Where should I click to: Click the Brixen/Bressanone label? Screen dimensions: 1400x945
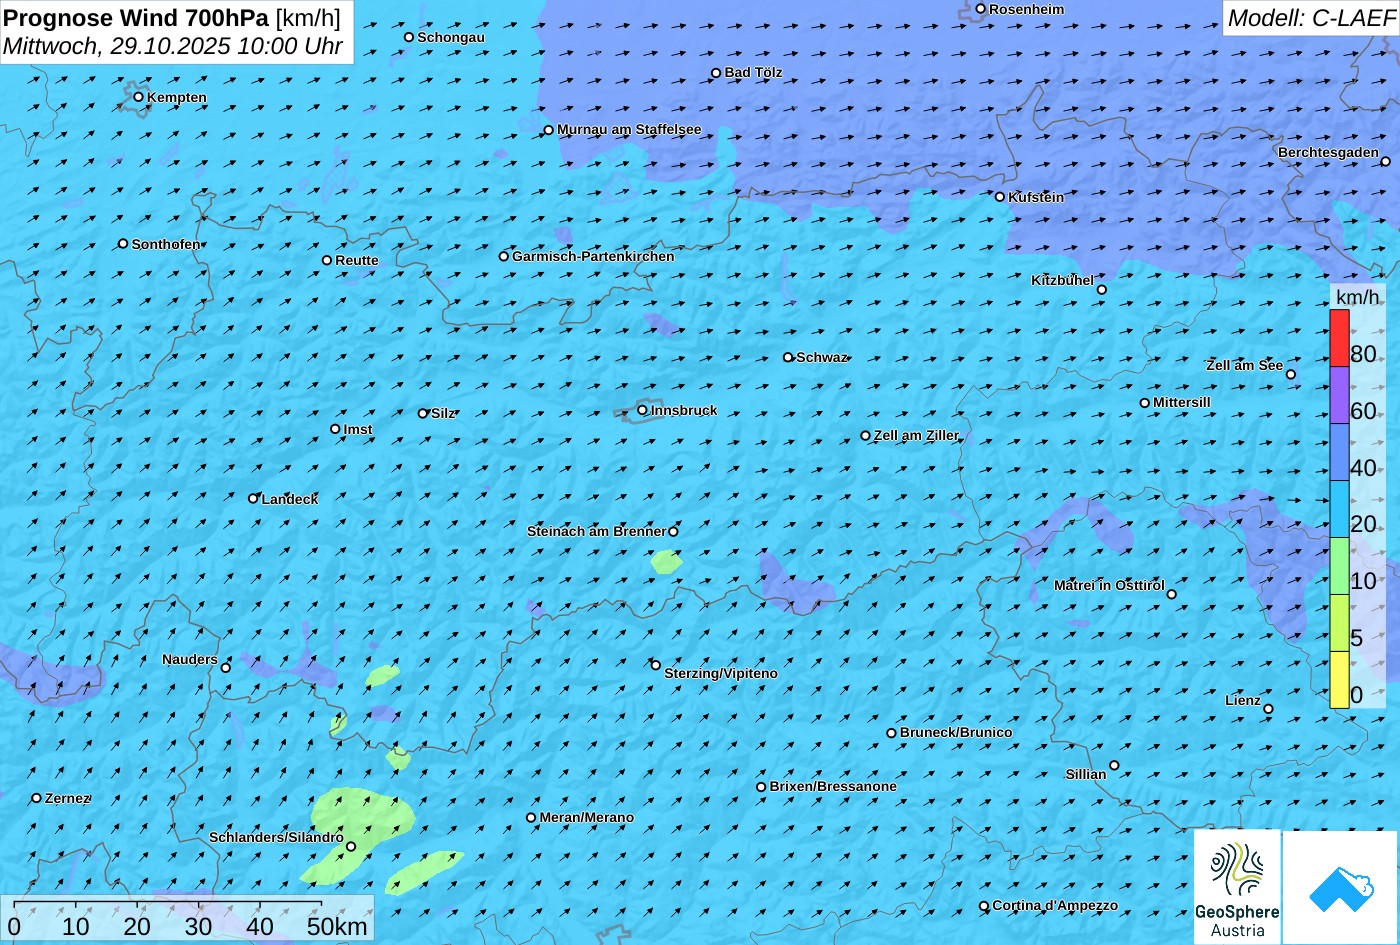click(833, 786)
